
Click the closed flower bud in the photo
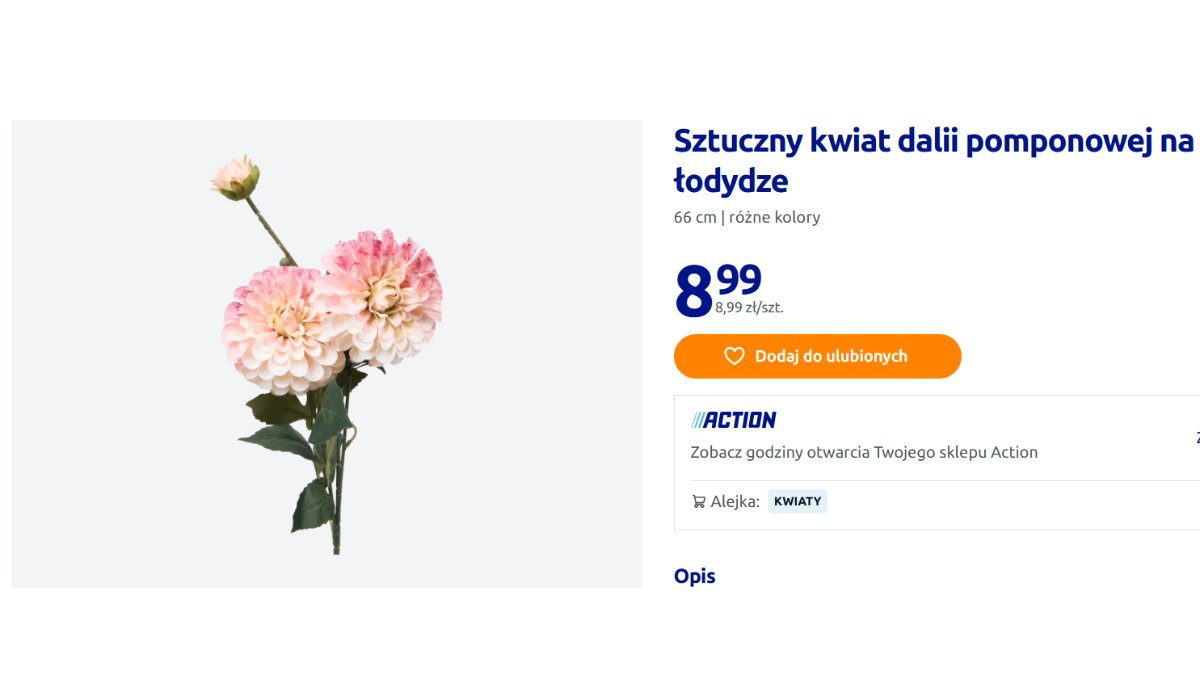(x=236, y=178)
